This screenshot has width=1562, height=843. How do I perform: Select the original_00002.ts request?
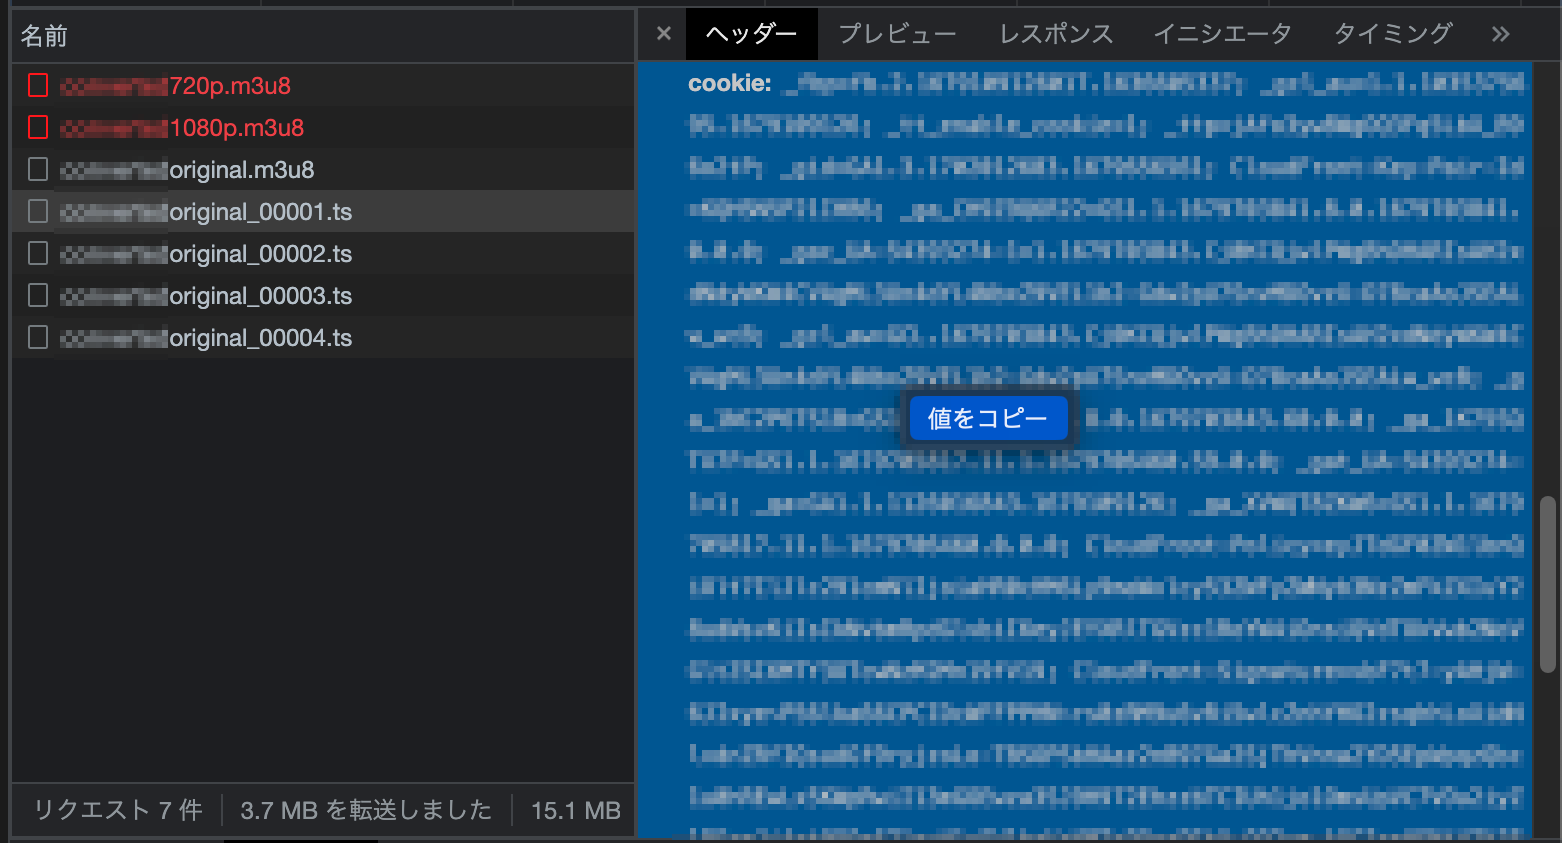(x=323, y=254)
